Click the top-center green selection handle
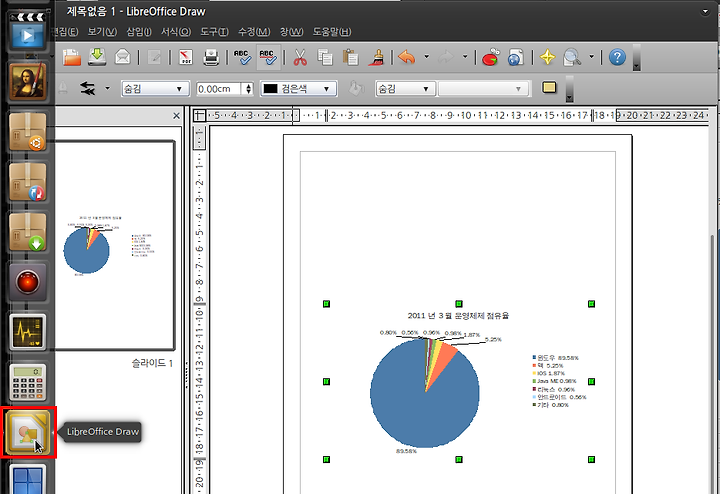Screen dimensions: 720x494 pos(459,303)
